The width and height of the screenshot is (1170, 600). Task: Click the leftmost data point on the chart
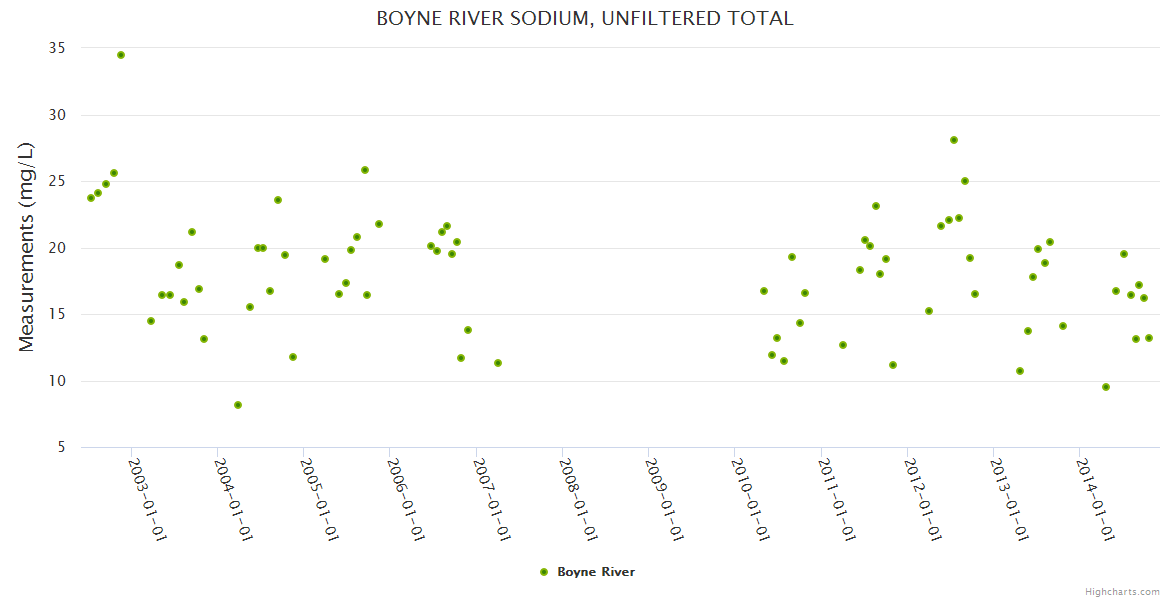point(91,198)
